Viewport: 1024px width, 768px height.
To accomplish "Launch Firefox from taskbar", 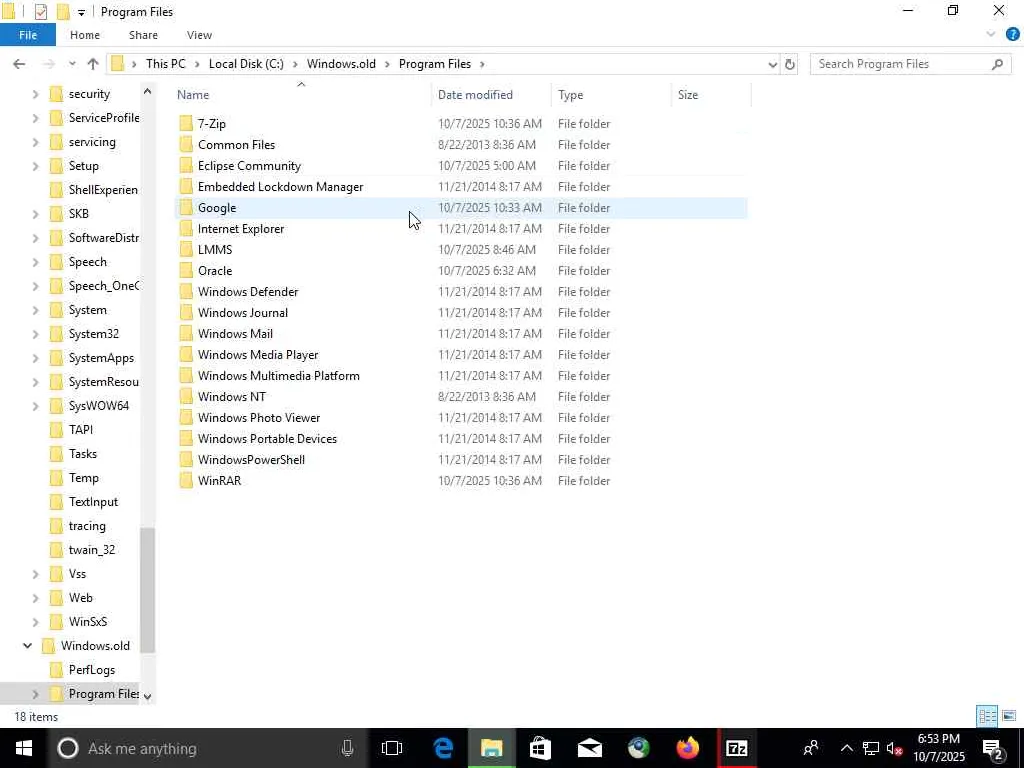I will pos(688,748).
